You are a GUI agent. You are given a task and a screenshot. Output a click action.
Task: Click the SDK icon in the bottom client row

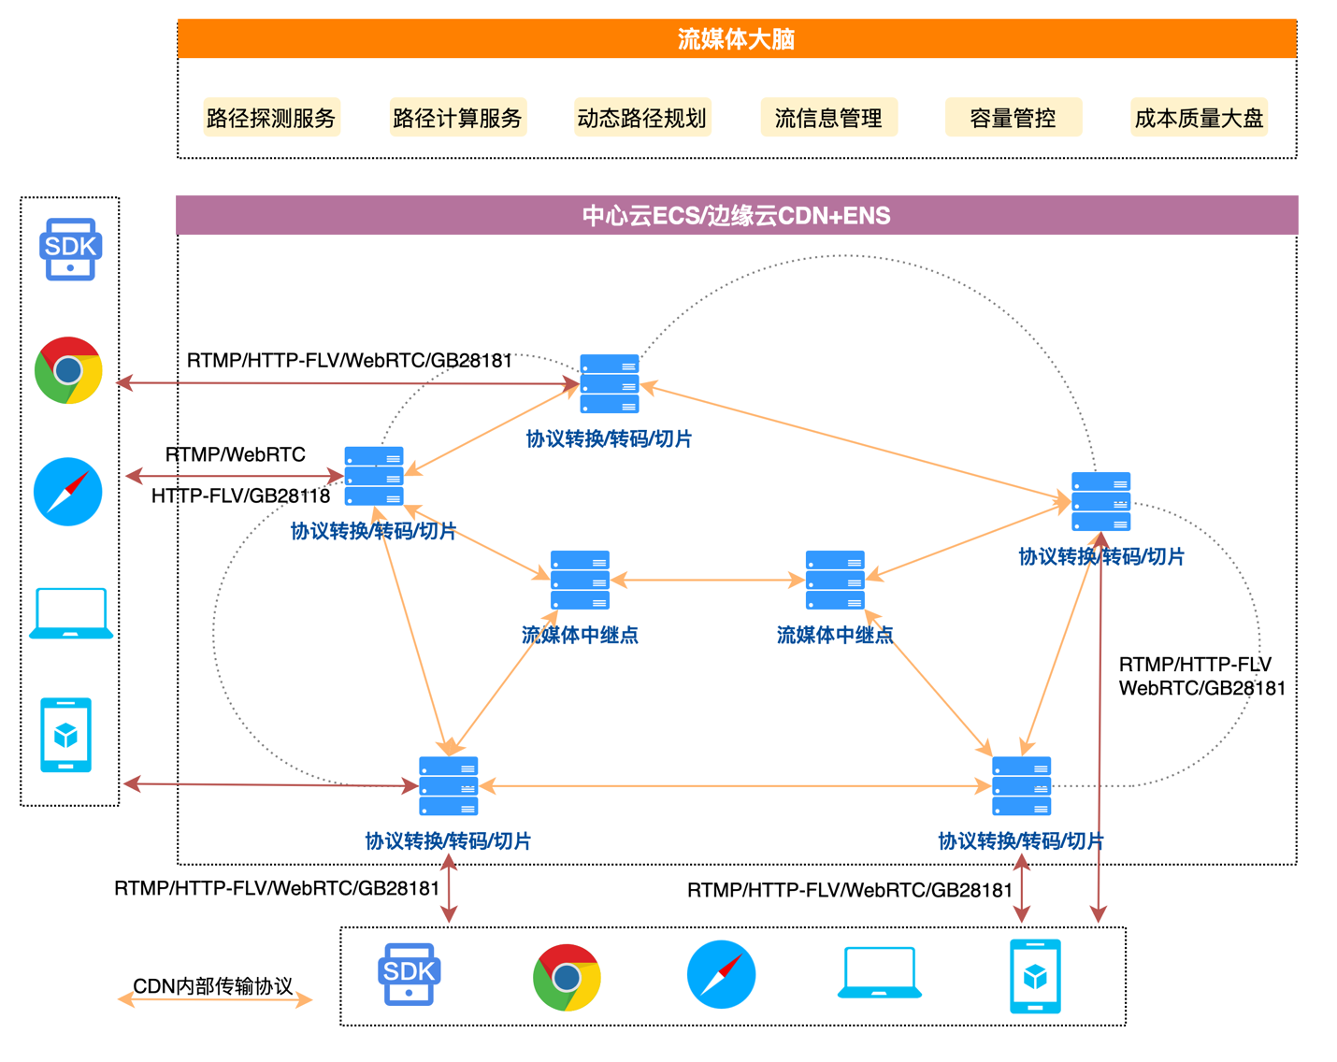[x=409, y=974]
